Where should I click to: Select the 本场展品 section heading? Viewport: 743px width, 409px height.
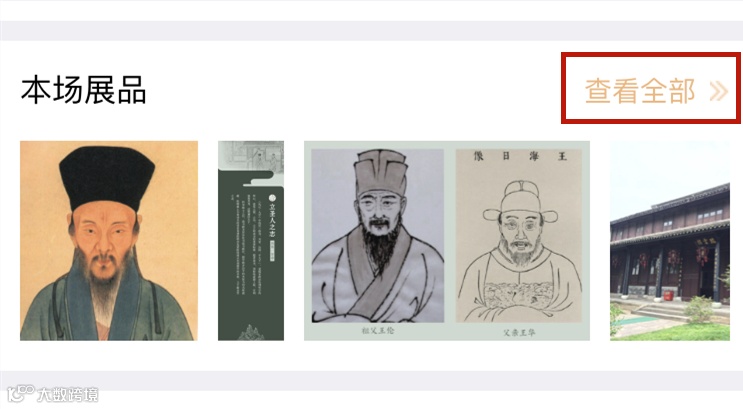point(83,90)
